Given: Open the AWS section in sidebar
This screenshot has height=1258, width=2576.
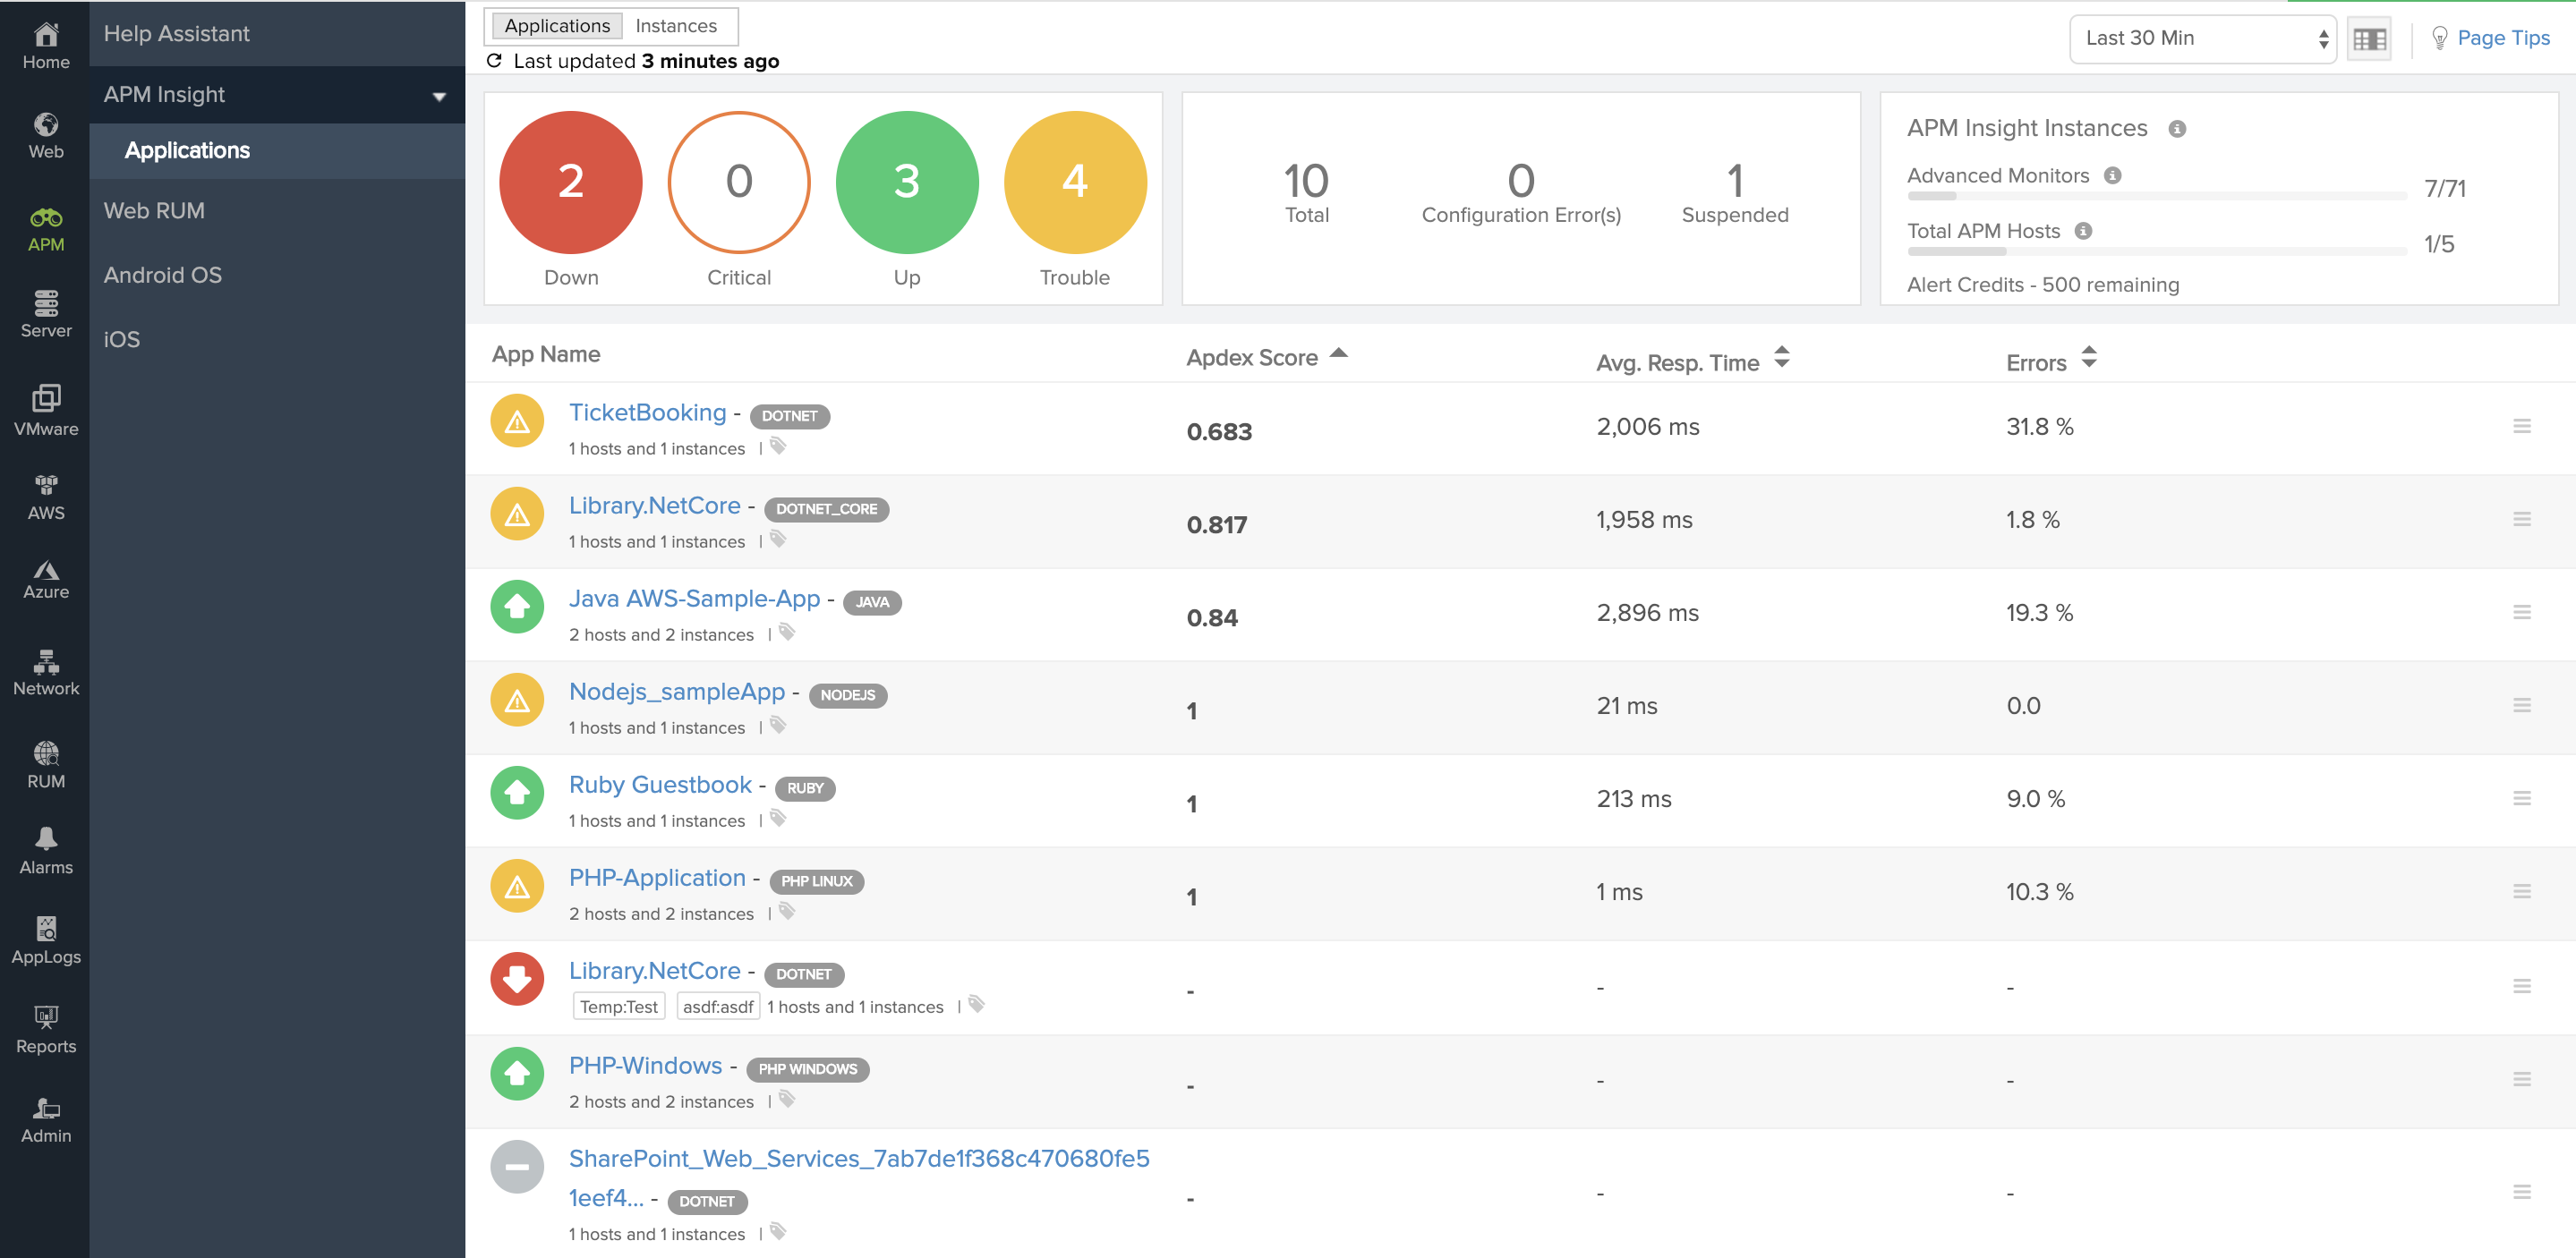Looking at the screenshot, I should point(46,497).
